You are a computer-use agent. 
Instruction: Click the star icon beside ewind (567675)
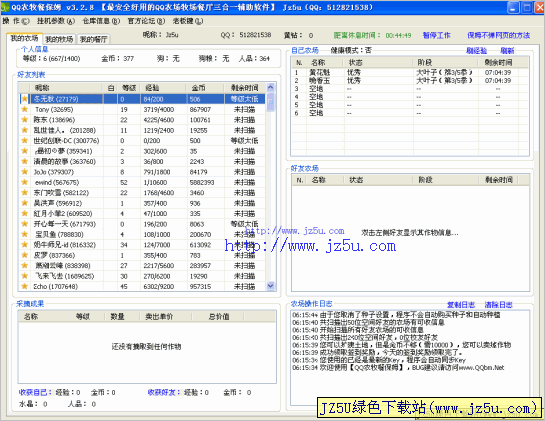25,182
